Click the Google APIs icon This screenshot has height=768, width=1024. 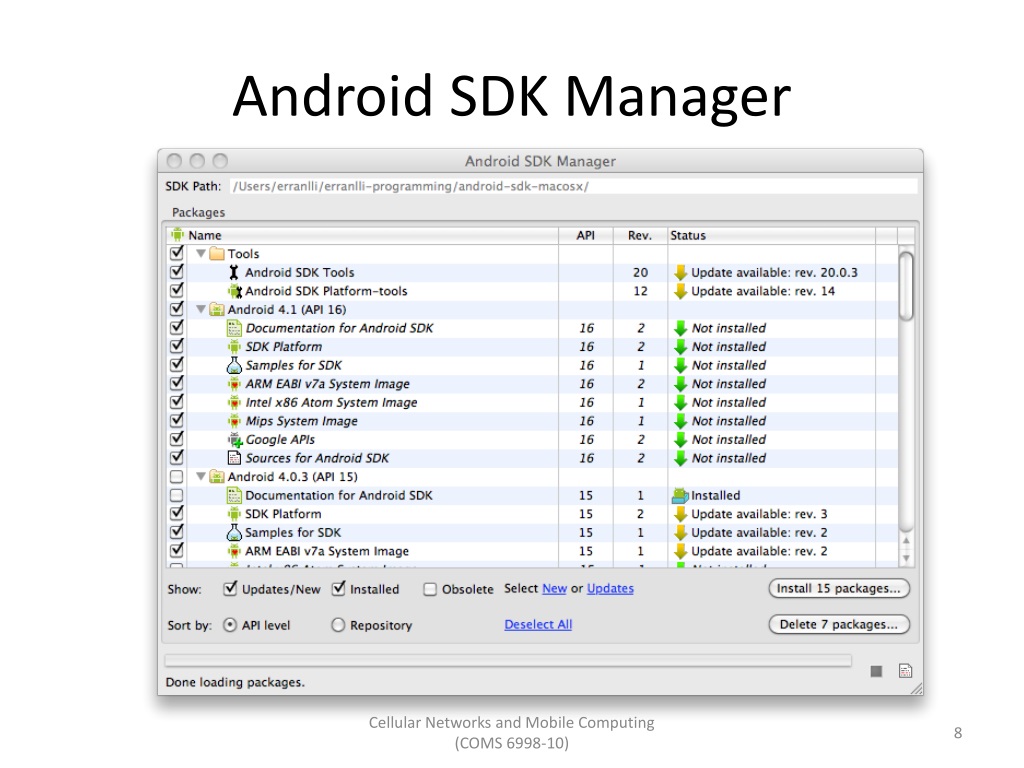click(234, 440)
